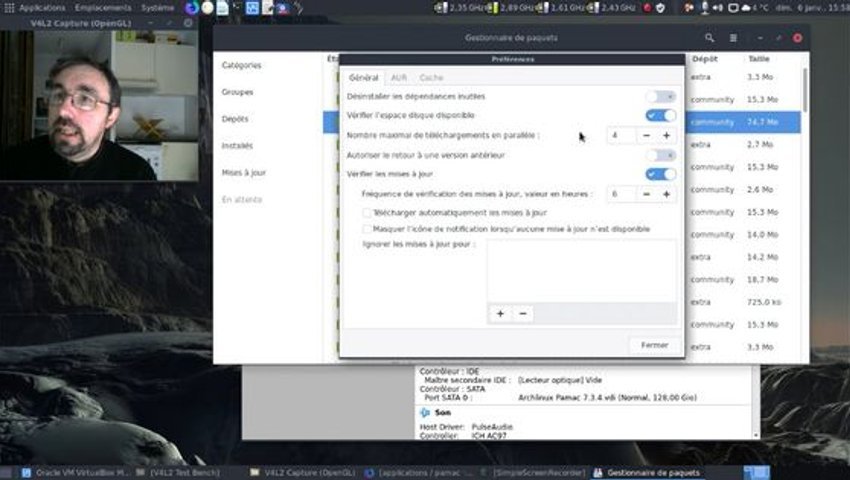
Task: Switch to SimpleScreenRecorder taskbar item
Action: (533, 472)
